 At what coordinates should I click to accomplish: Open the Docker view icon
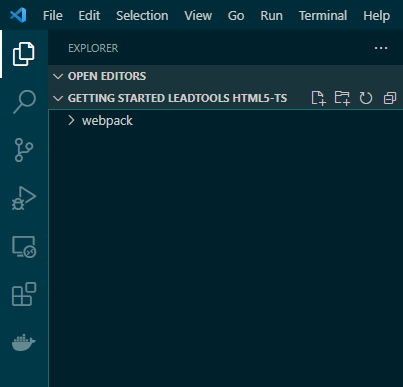tap(24, 342)
